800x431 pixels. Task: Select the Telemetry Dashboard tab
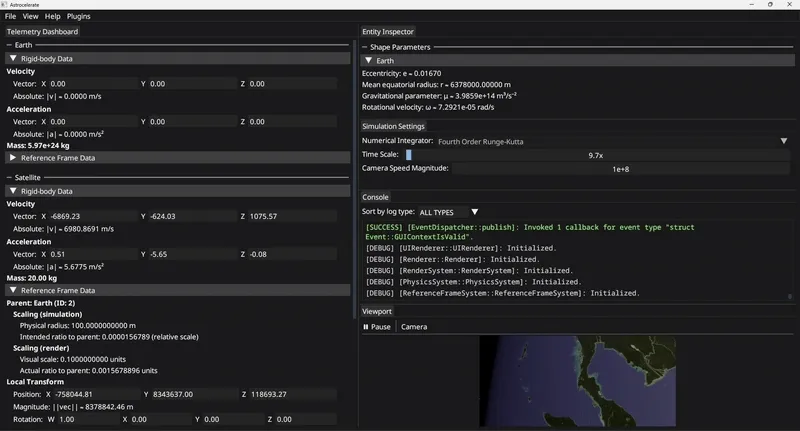coord(42,32)
